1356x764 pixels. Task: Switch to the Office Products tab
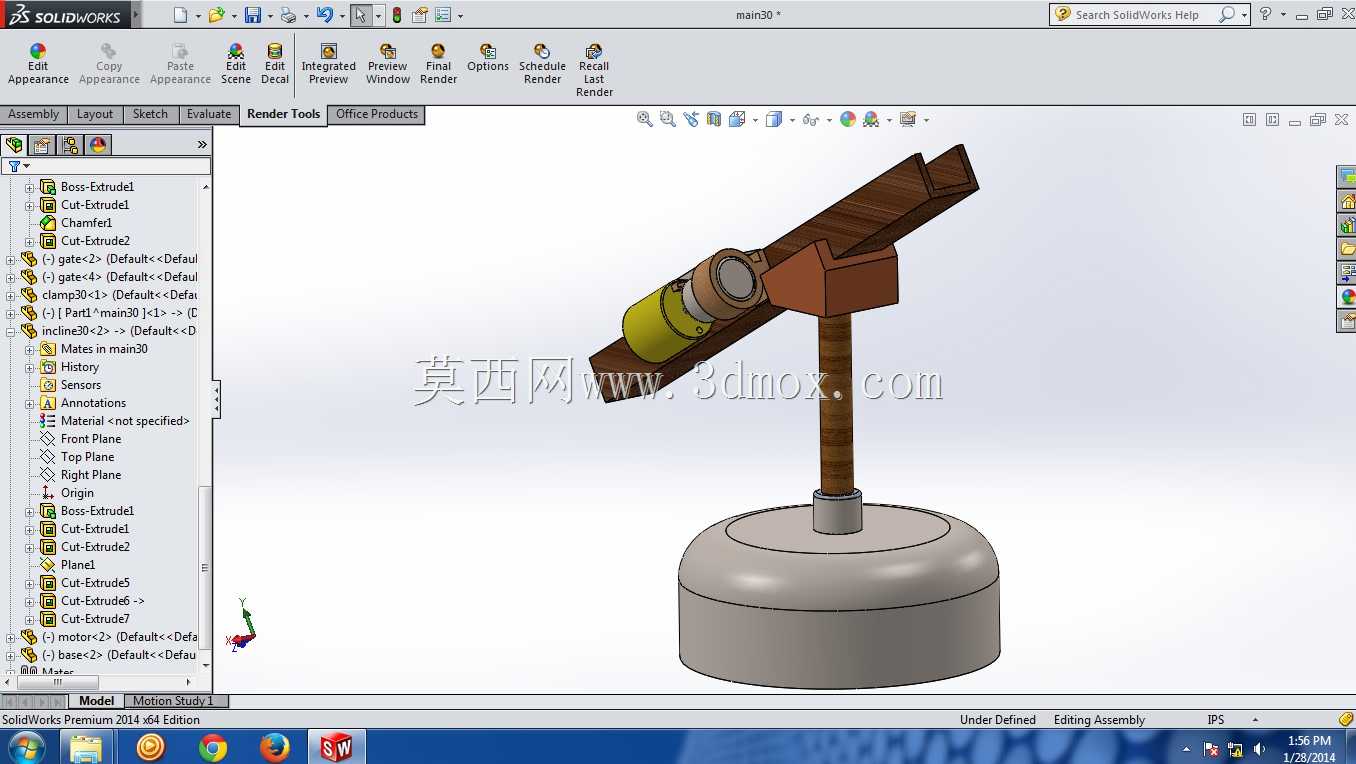point(377,115)
